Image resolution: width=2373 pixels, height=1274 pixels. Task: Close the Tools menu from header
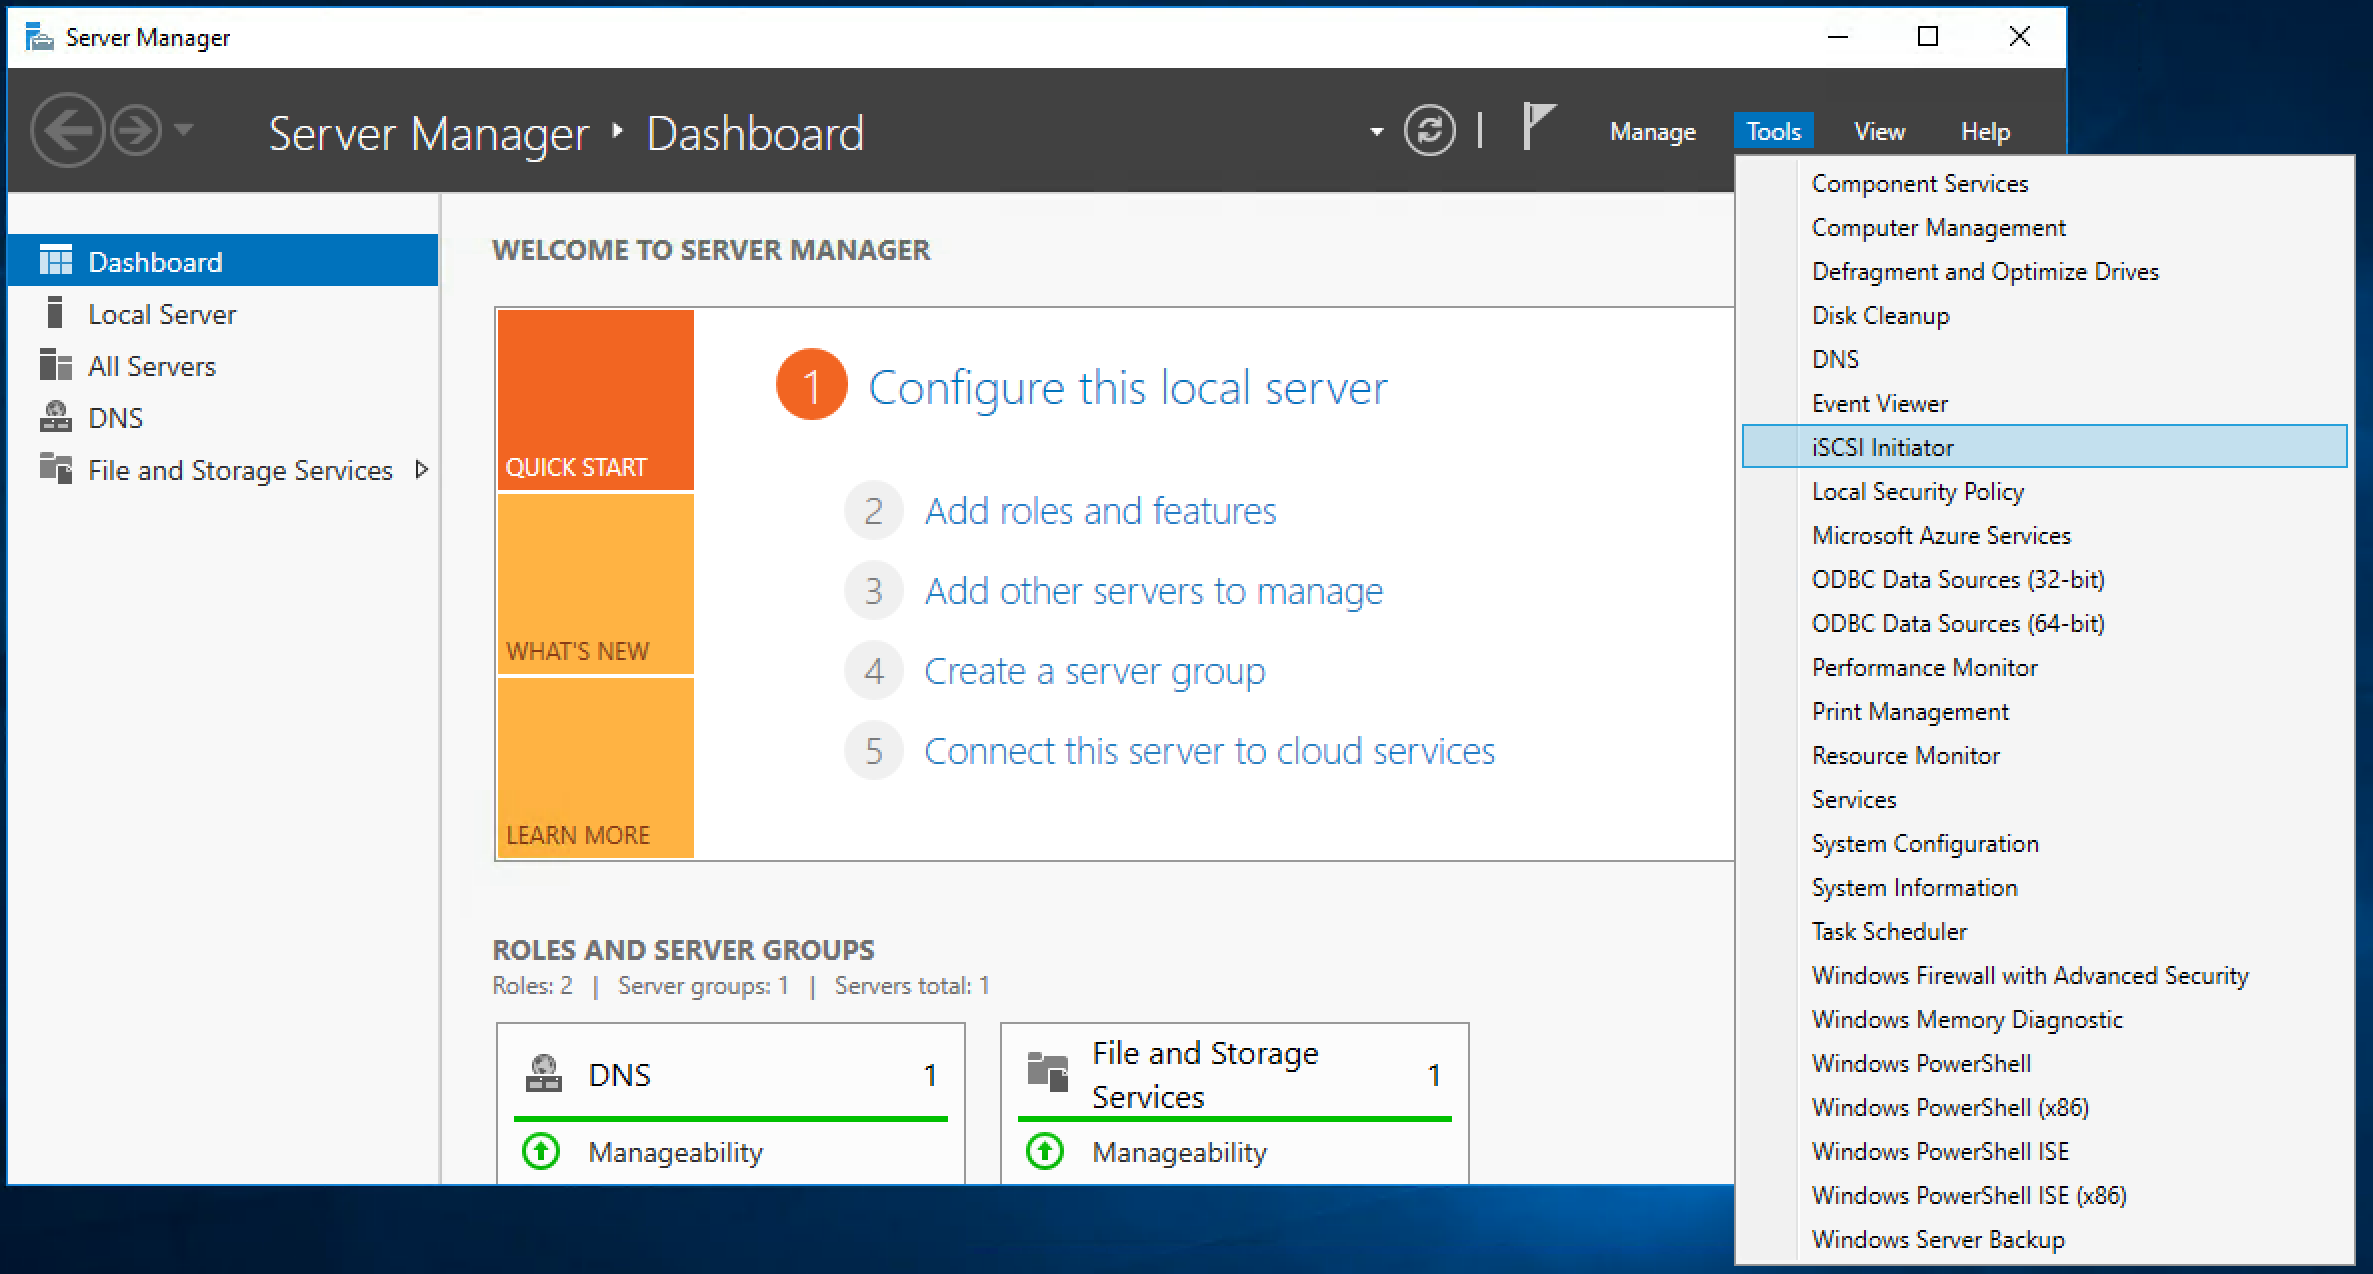[x=1773, y=132]
